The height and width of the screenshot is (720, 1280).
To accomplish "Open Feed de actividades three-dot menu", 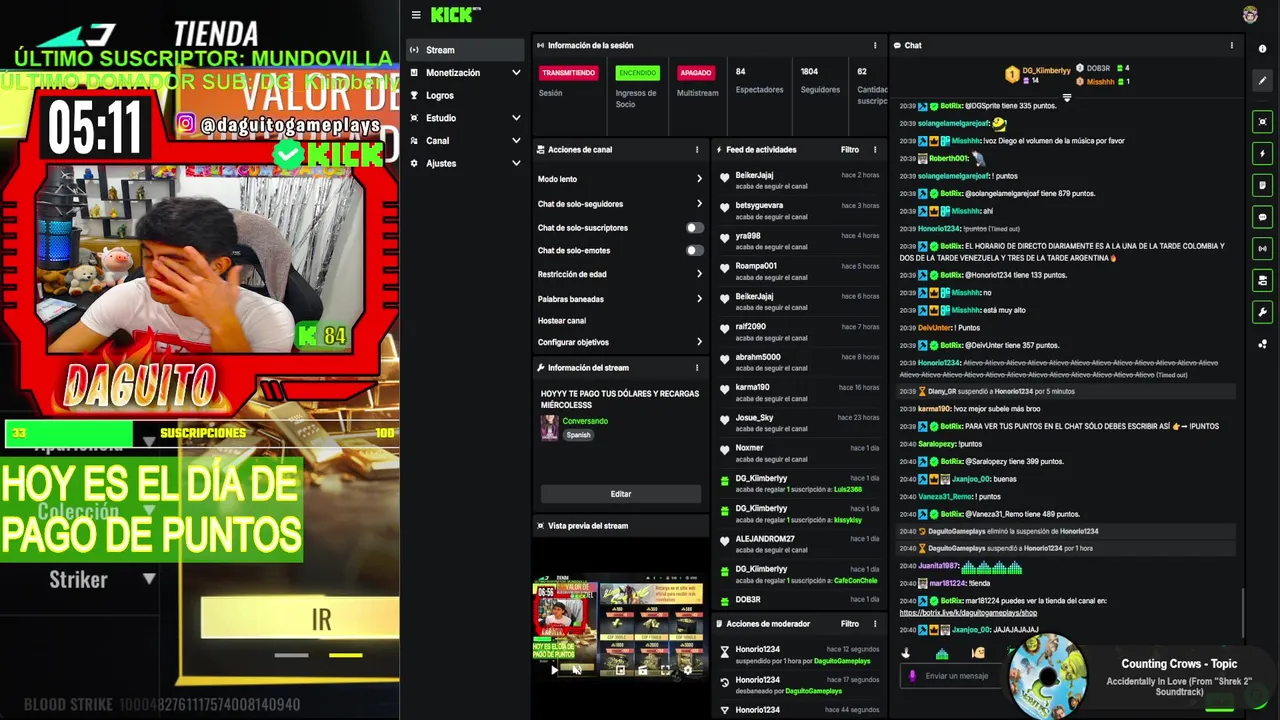I will 875,149.
